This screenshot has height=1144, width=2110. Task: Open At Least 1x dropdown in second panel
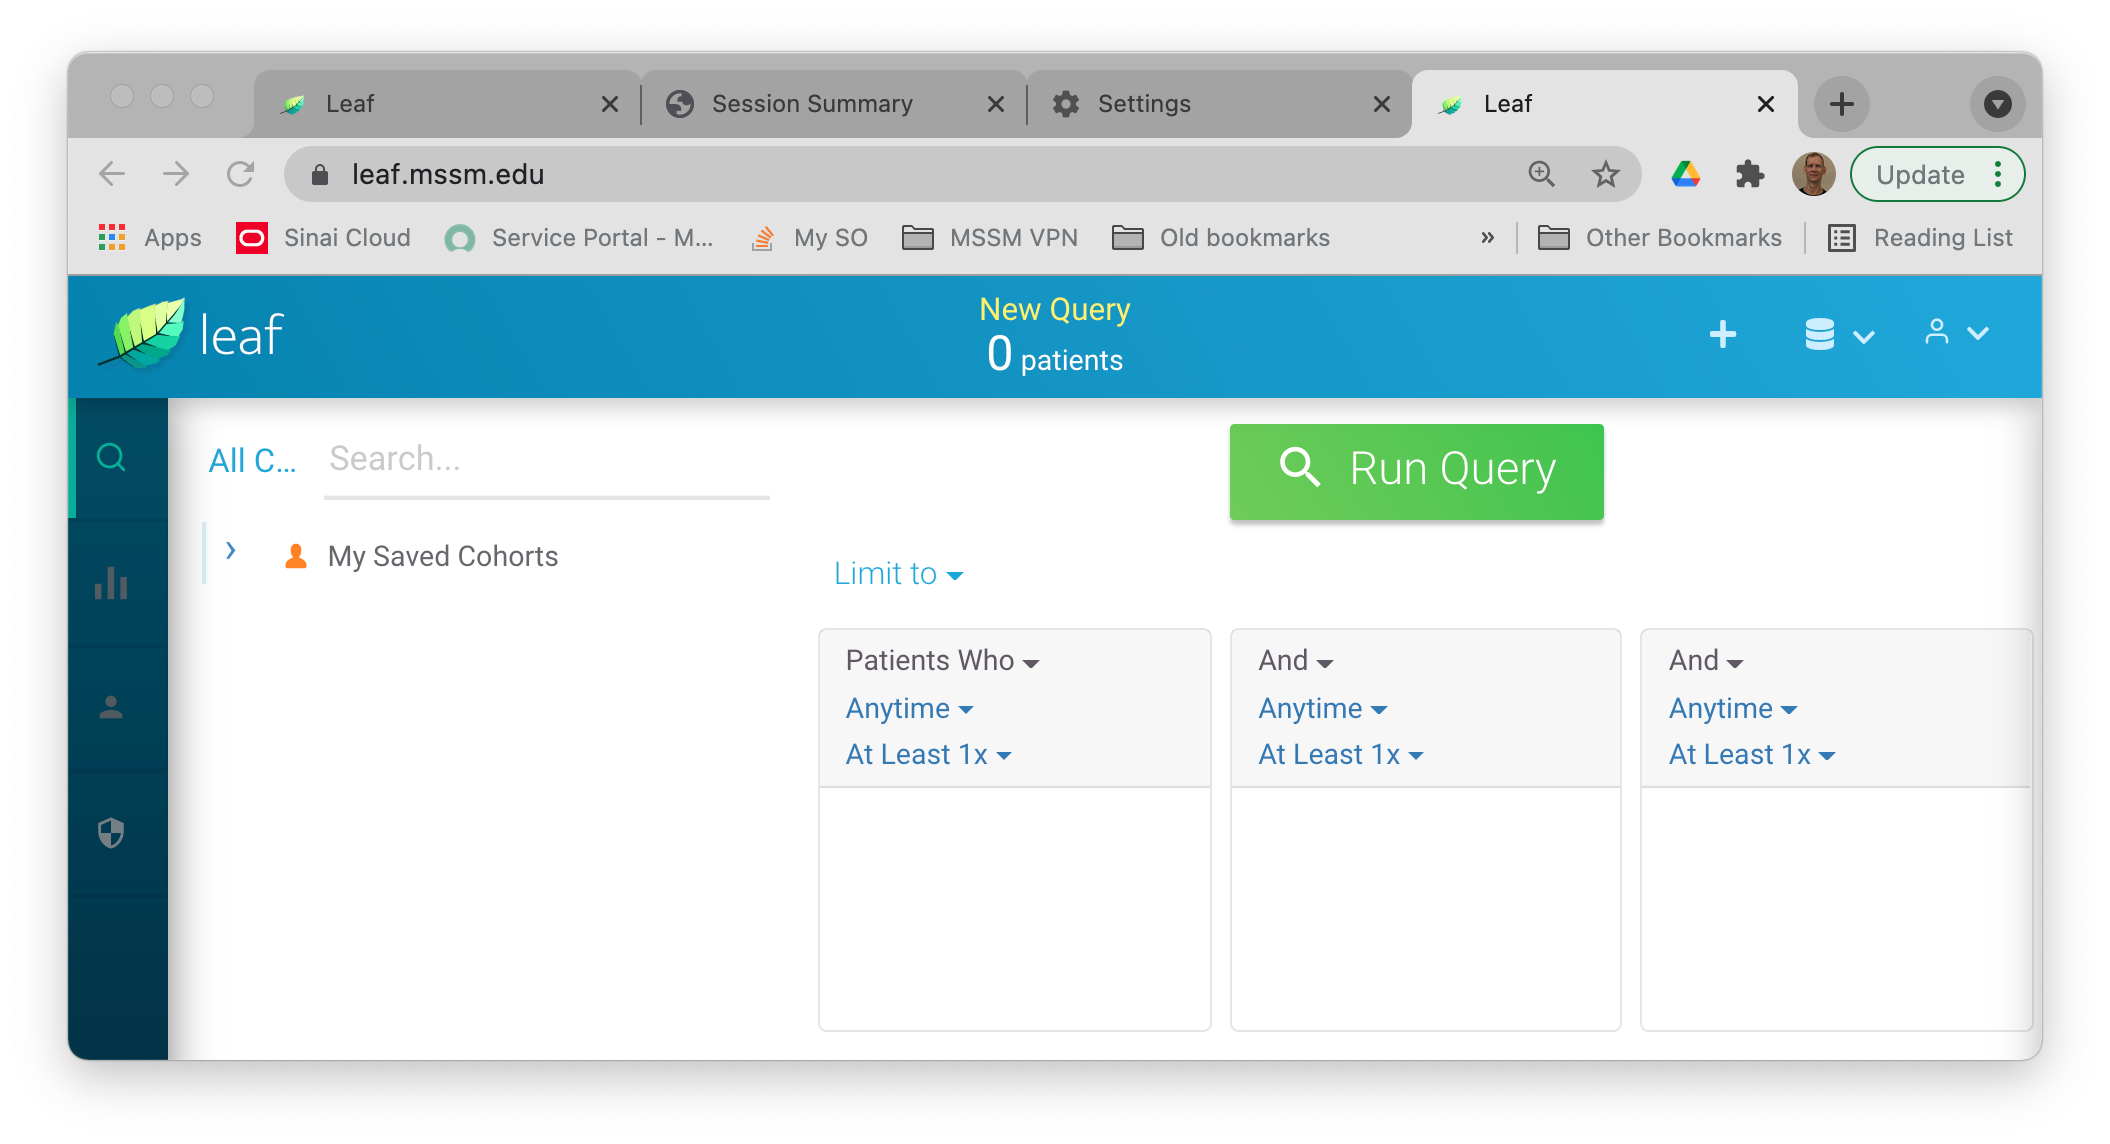(x=1340, y=755)
